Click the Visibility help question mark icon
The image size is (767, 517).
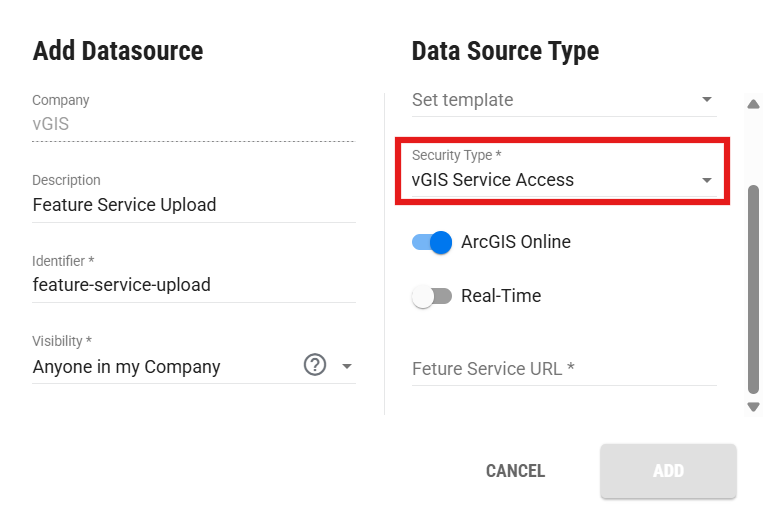(315, 365)
